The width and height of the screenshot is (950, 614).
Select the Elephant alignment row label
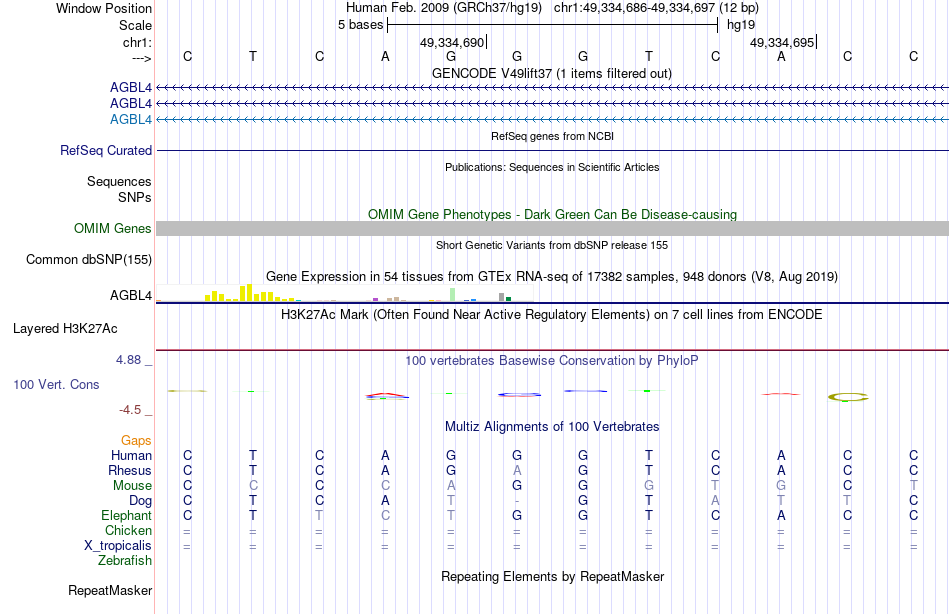click(x=126, y=515)
